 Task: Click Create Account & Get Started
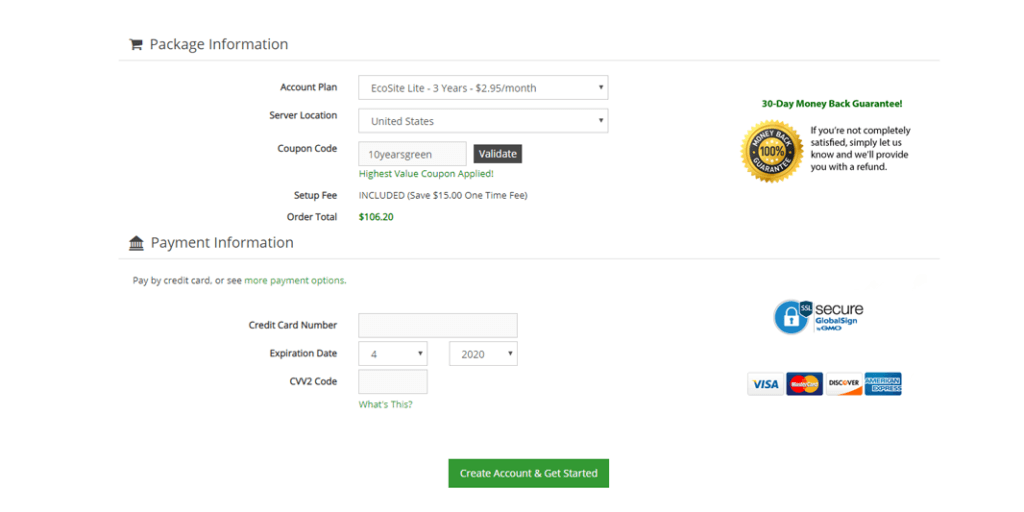(528, 473)
